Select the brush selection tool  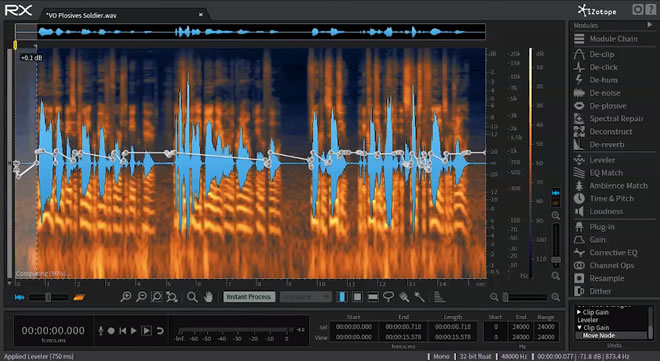click(x=404, y=297)
